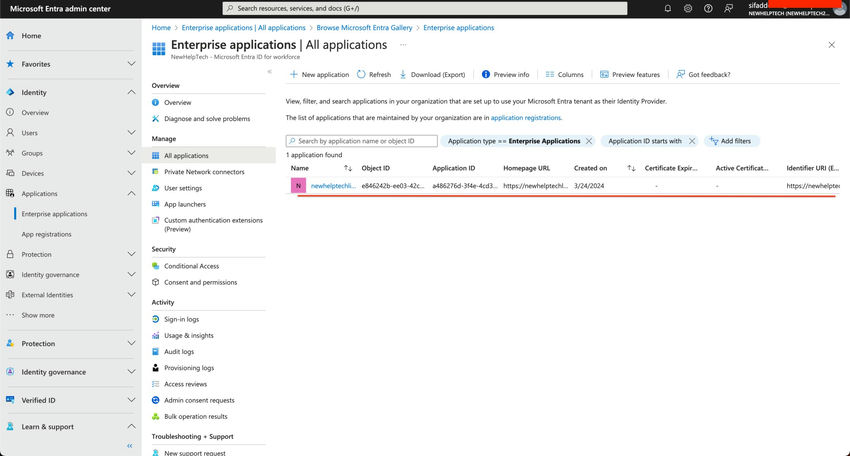Focus the search by application name field
The width and height of the screenshot is (850, 456).
[x=362, y=141]
